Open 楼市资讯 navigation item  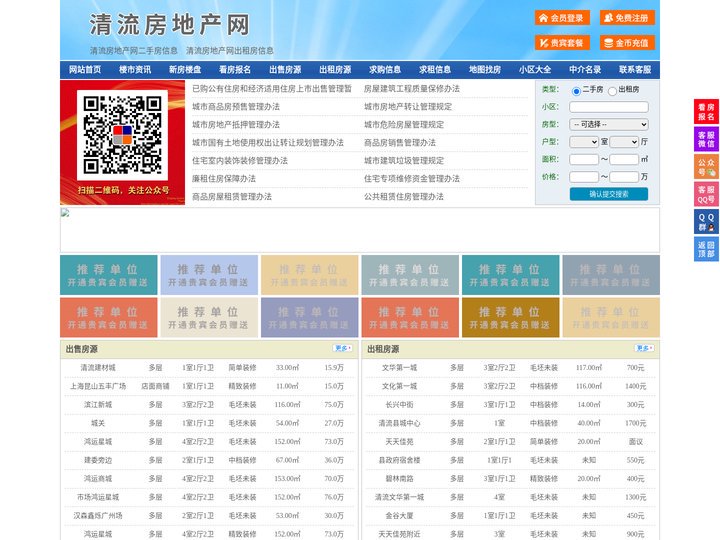coord(135,70)
